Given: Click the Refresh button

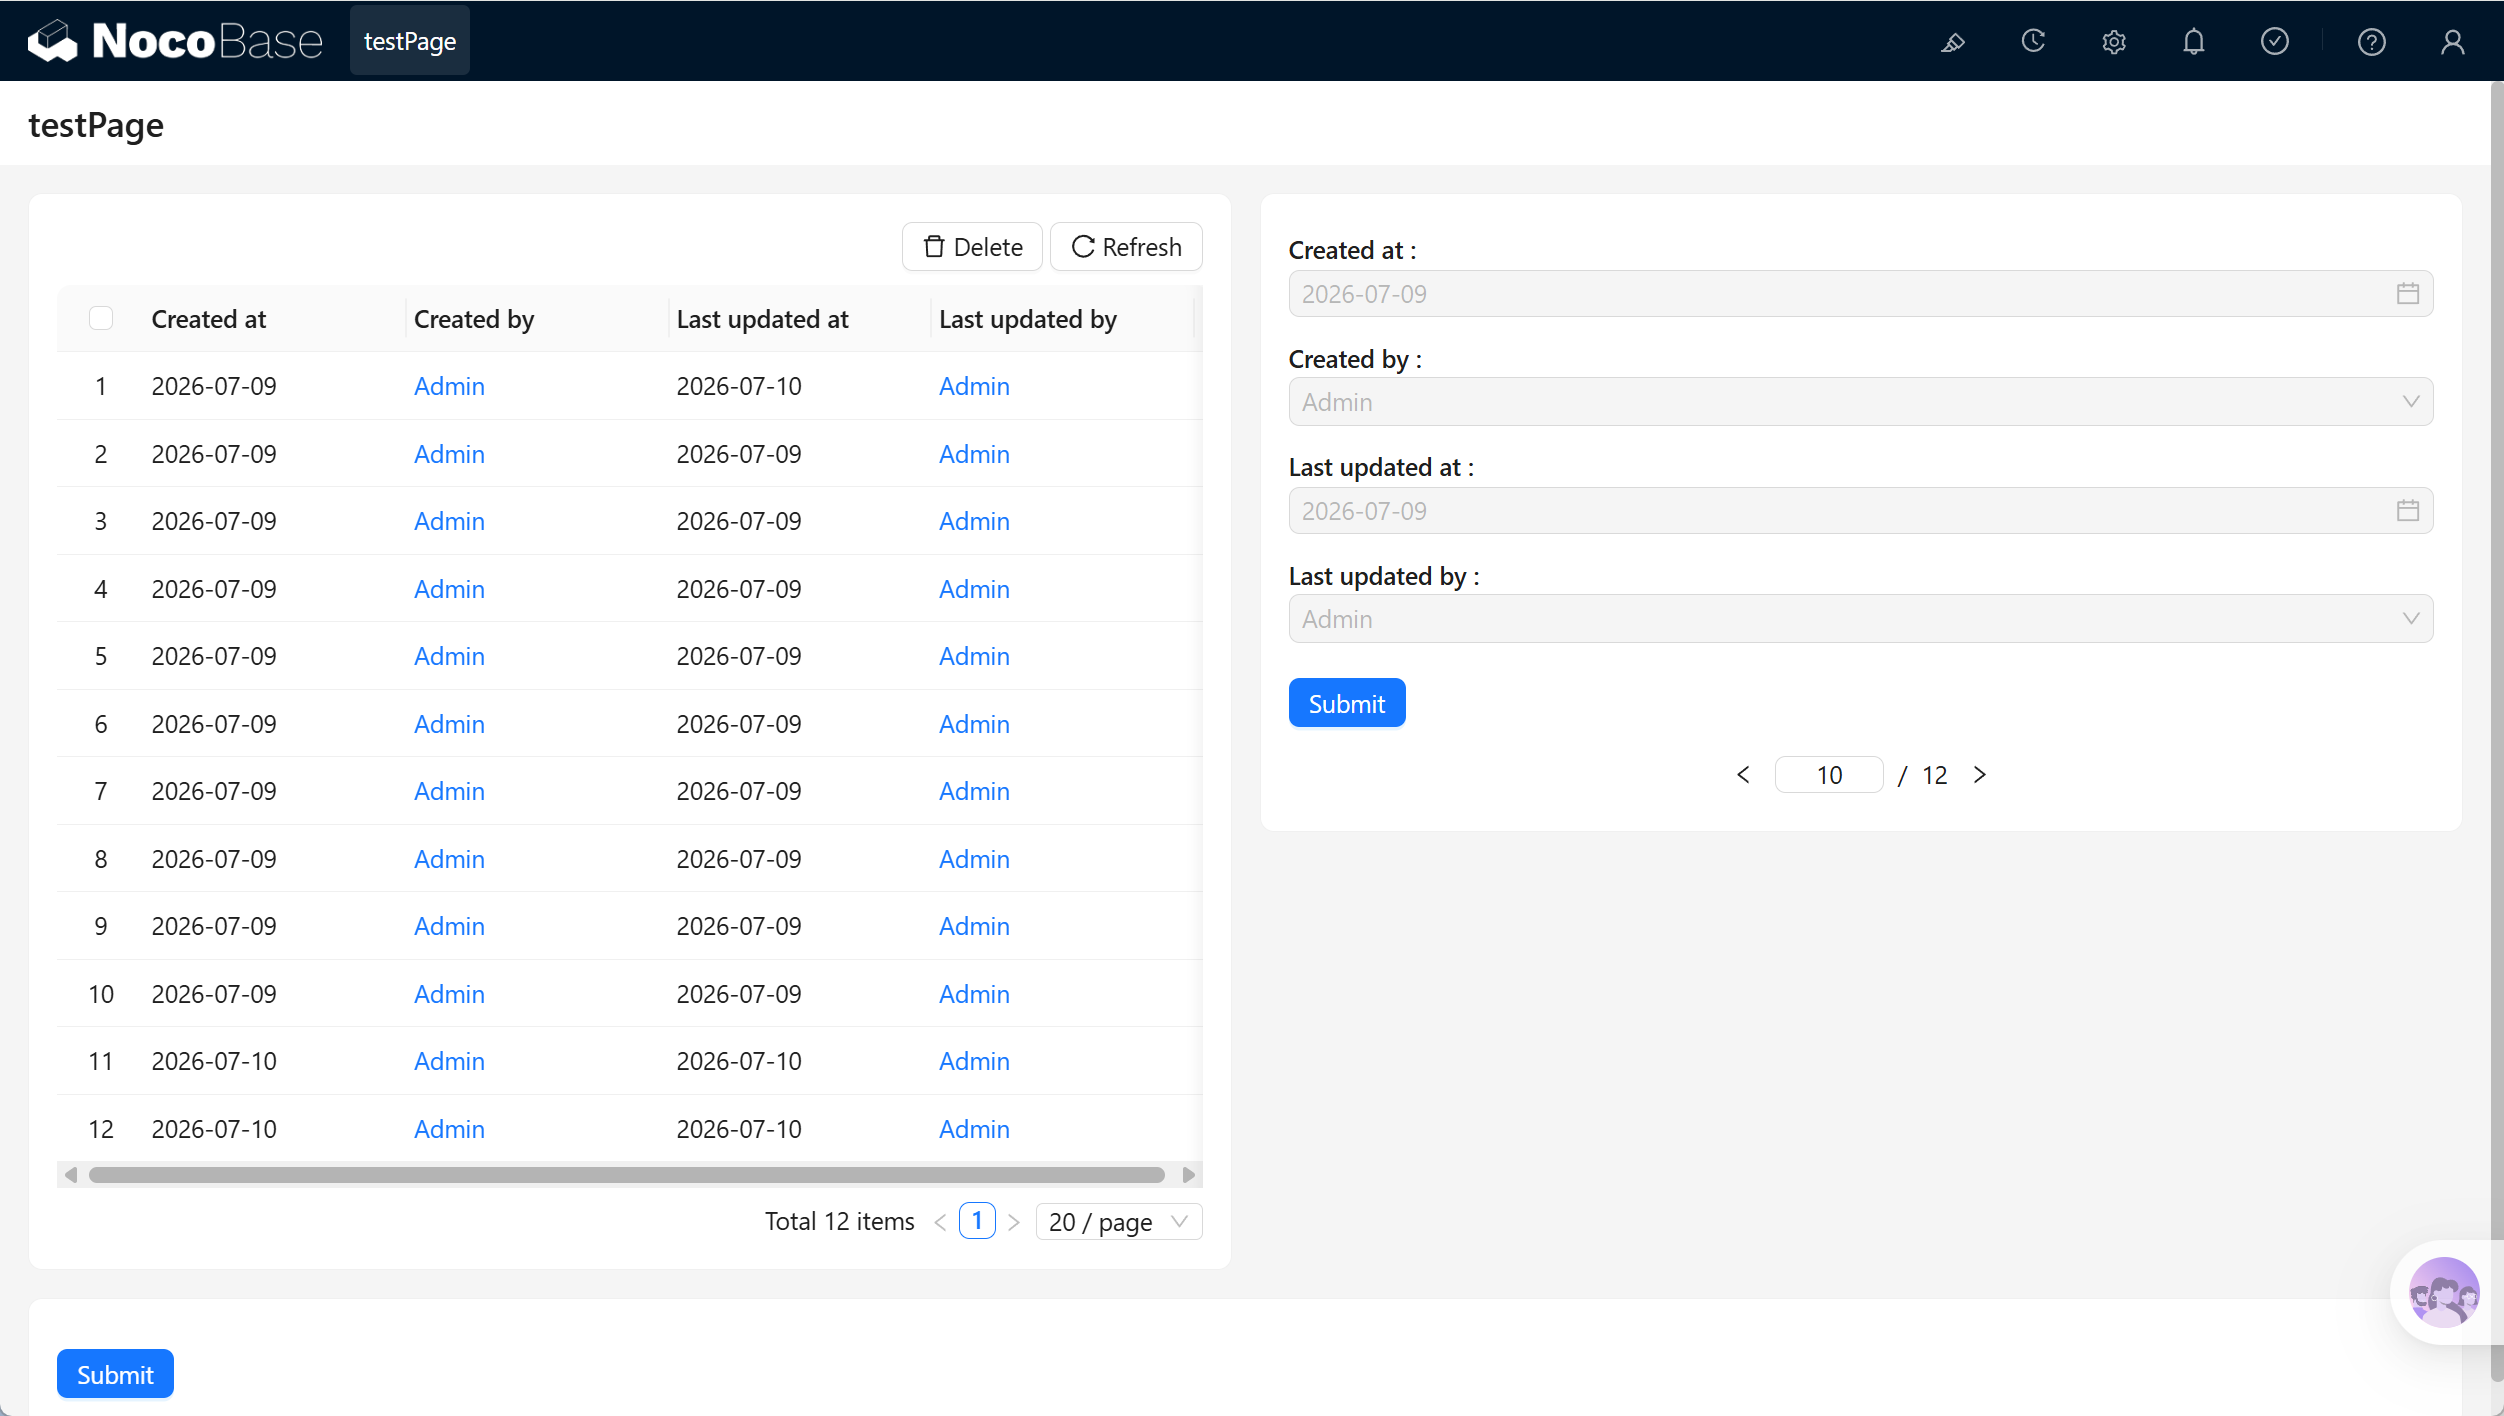Looking at the screenshot, I should [1126, 247].
